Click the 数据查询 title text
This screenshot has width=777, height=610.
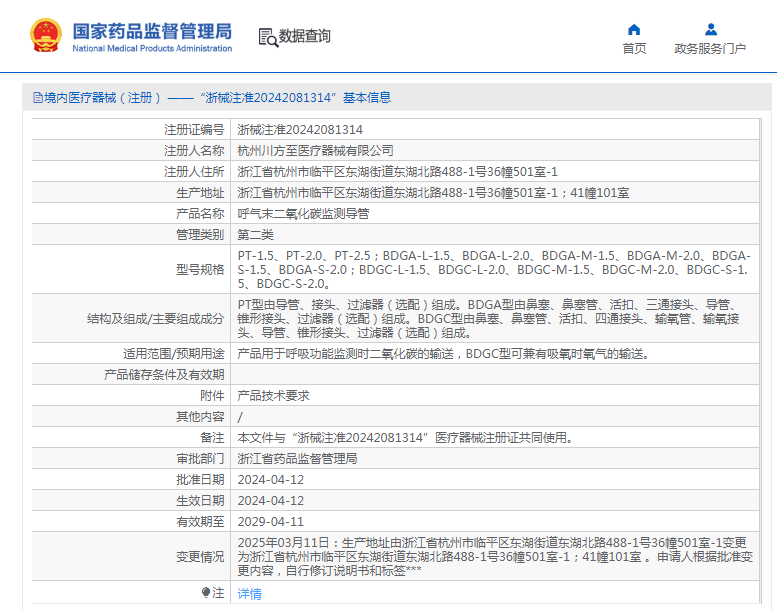(304, 36)
